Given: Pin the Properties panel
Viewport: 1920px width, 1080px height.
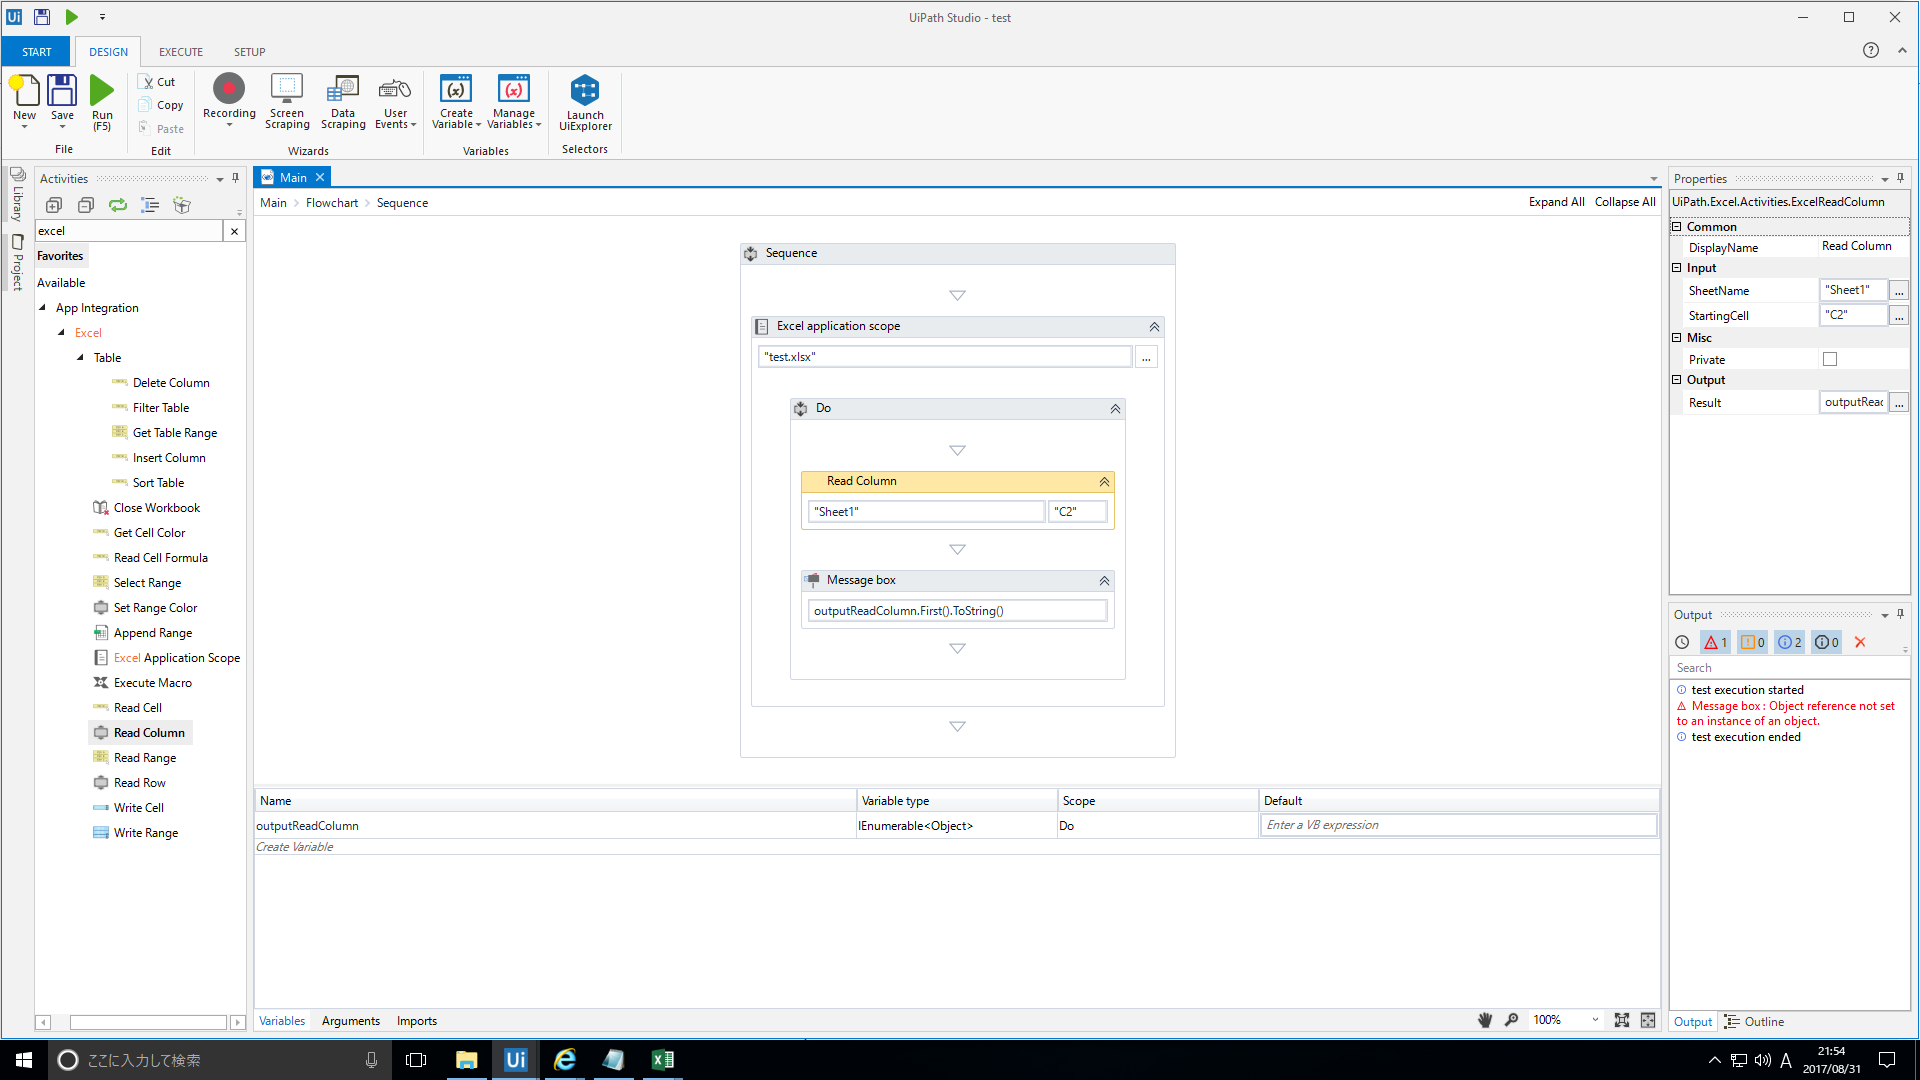Looking at the screenshot, I should pos(1901,178).
